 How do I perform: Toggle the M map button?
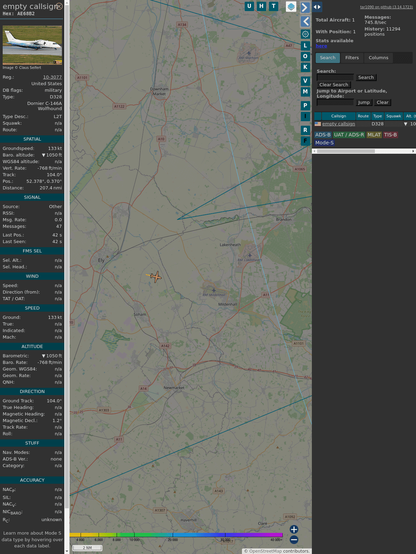[305, 92]
